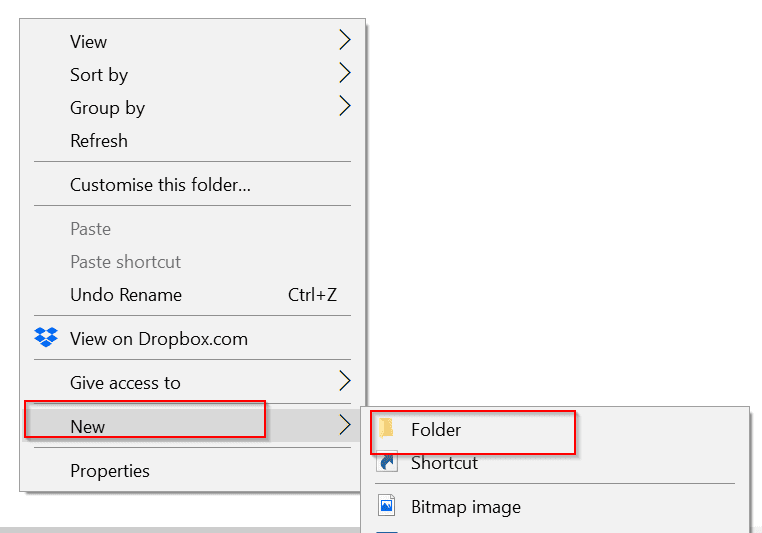Click the Give access to label
The width and height of the screenshot is (762, 533).
(x=125, y=383)
